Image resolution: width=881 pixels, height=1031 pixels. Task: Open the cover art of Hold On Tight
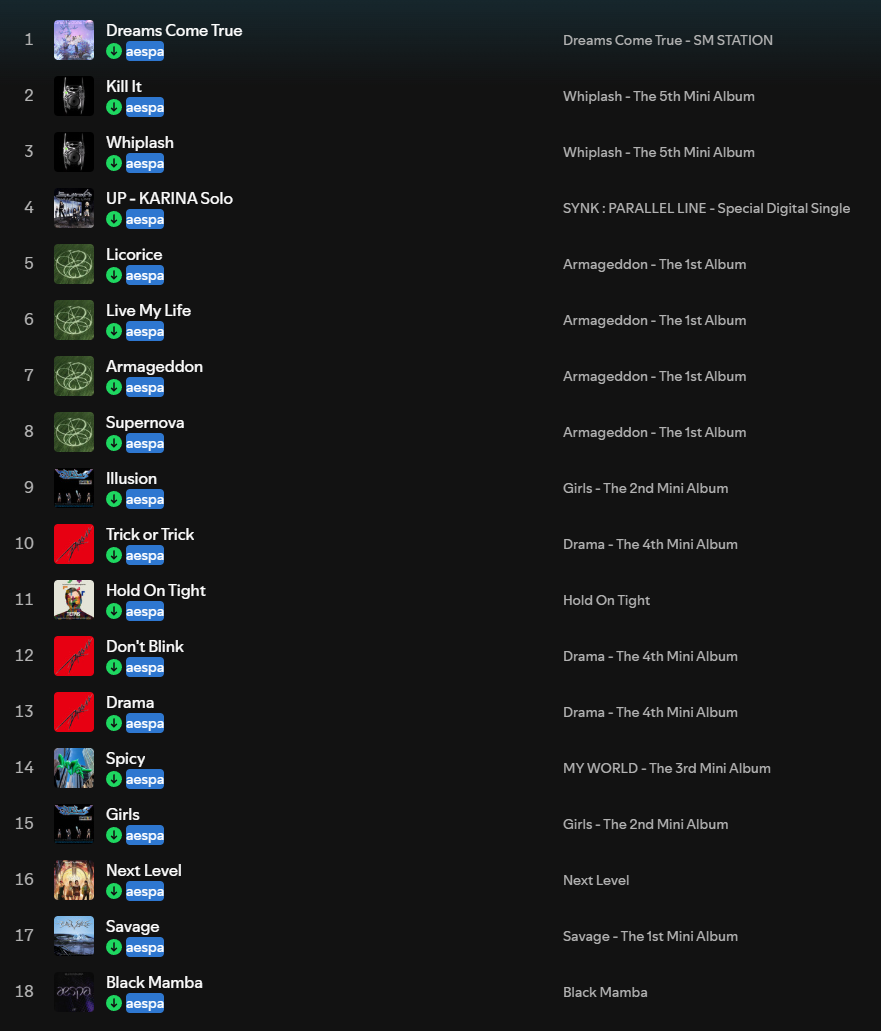74,600
